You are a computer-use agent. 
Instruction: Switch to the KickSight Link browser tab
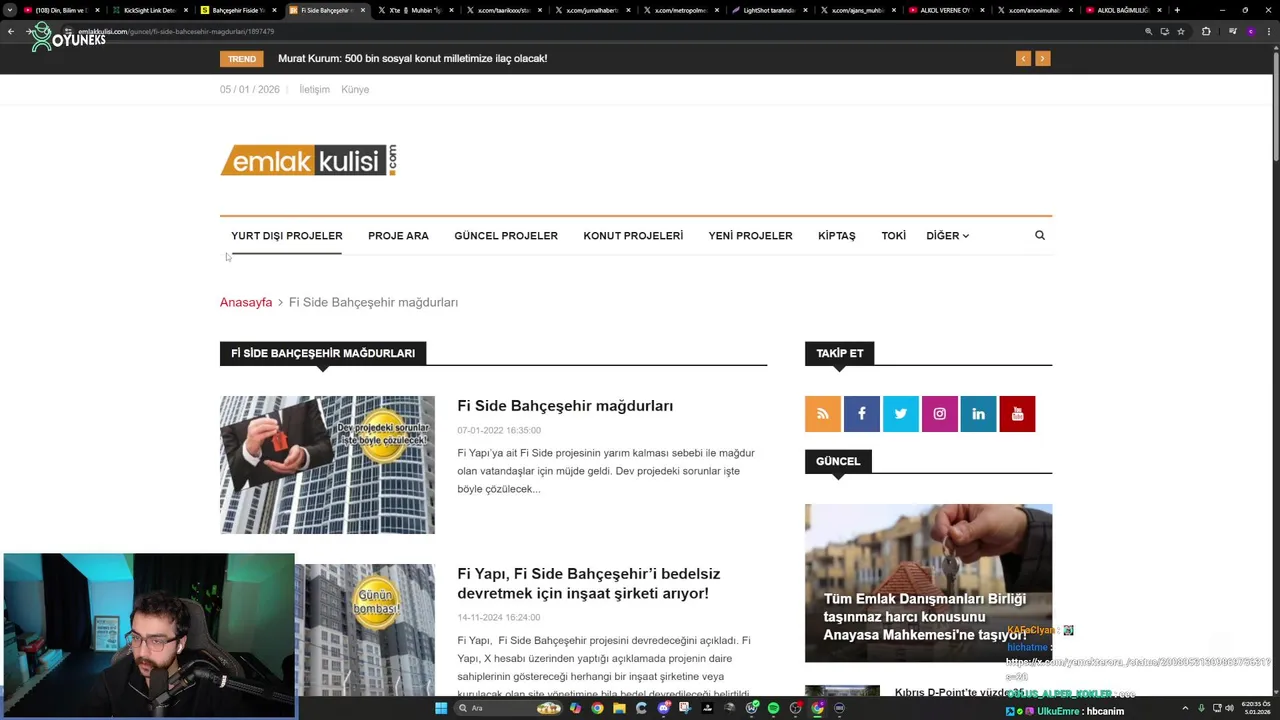click(149, 10)
